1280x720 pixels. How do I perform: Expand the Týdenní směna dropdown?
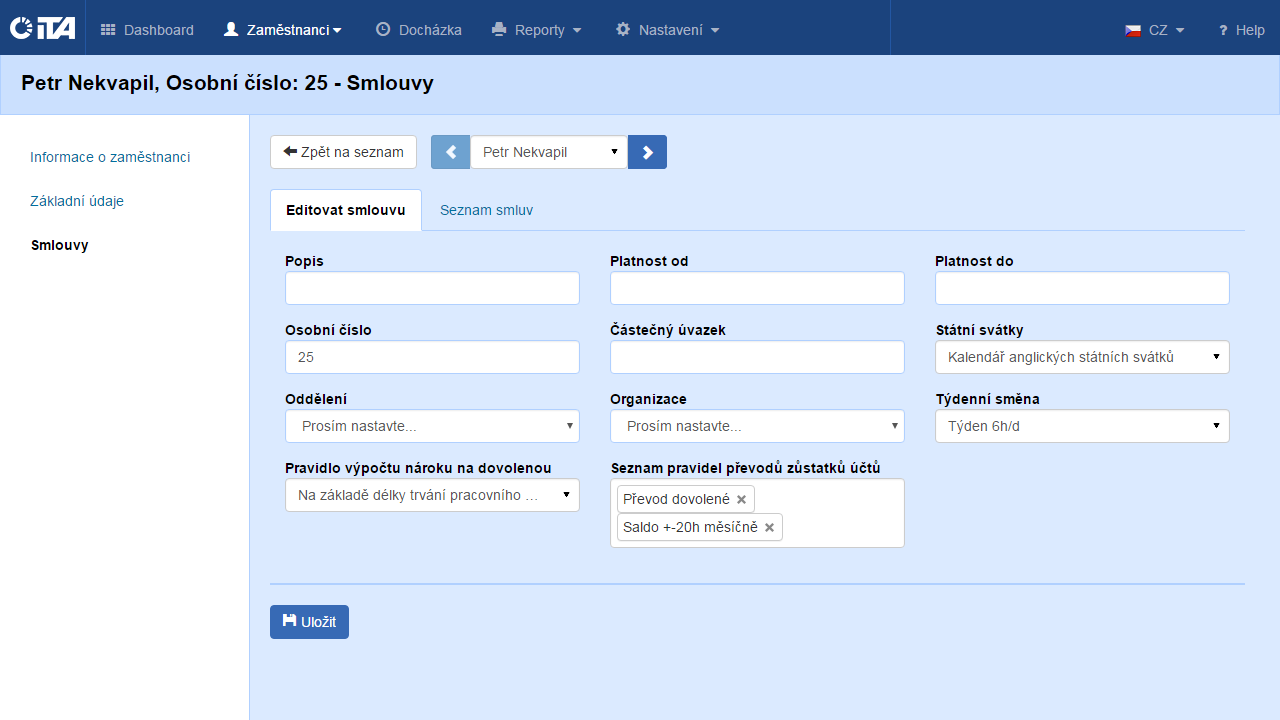1082,426
